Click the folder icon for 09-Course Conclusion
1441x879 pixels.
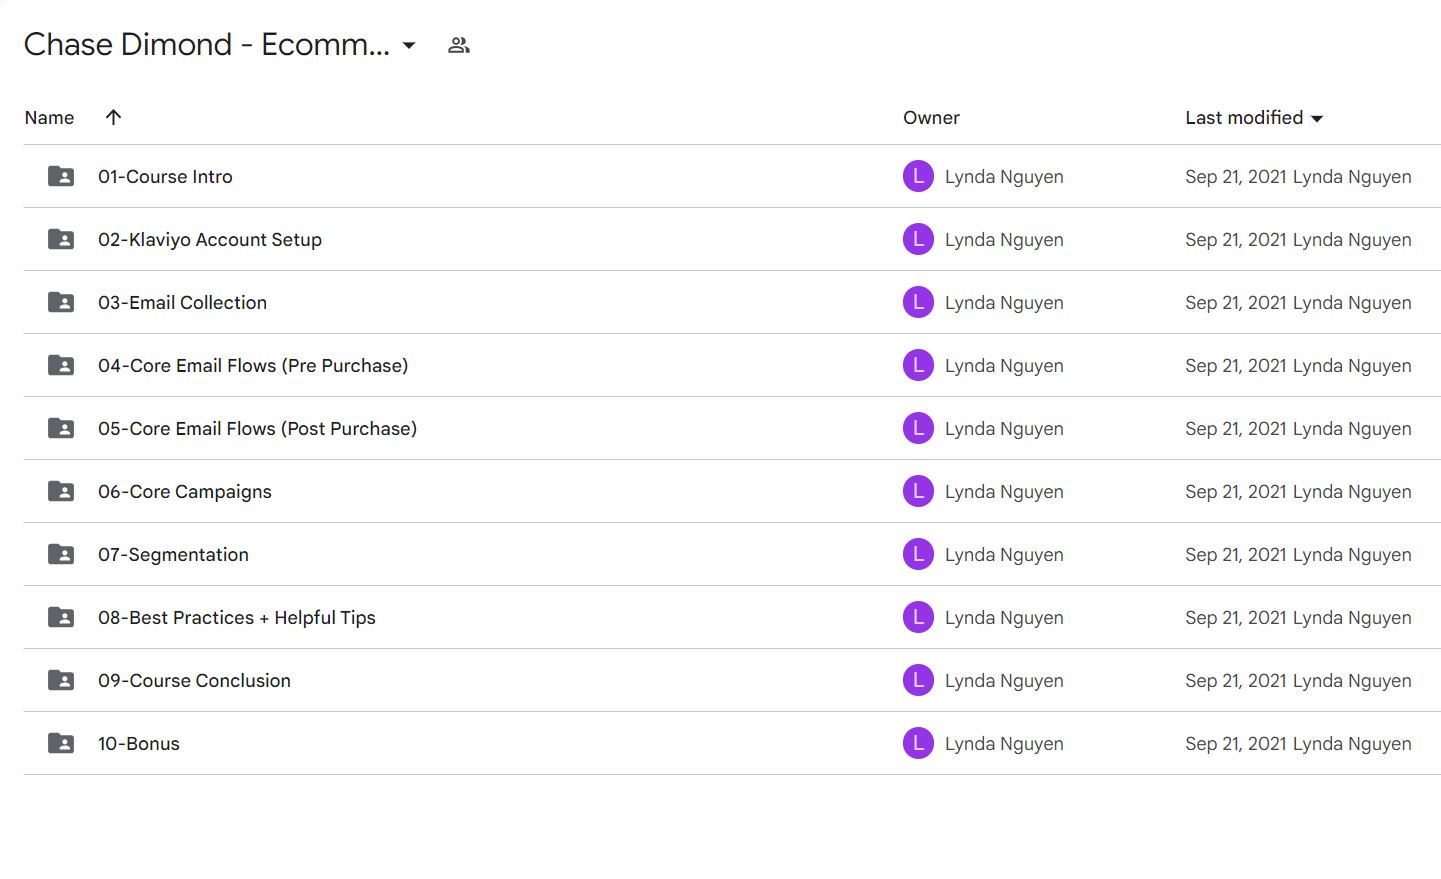[x=61, y=680]
